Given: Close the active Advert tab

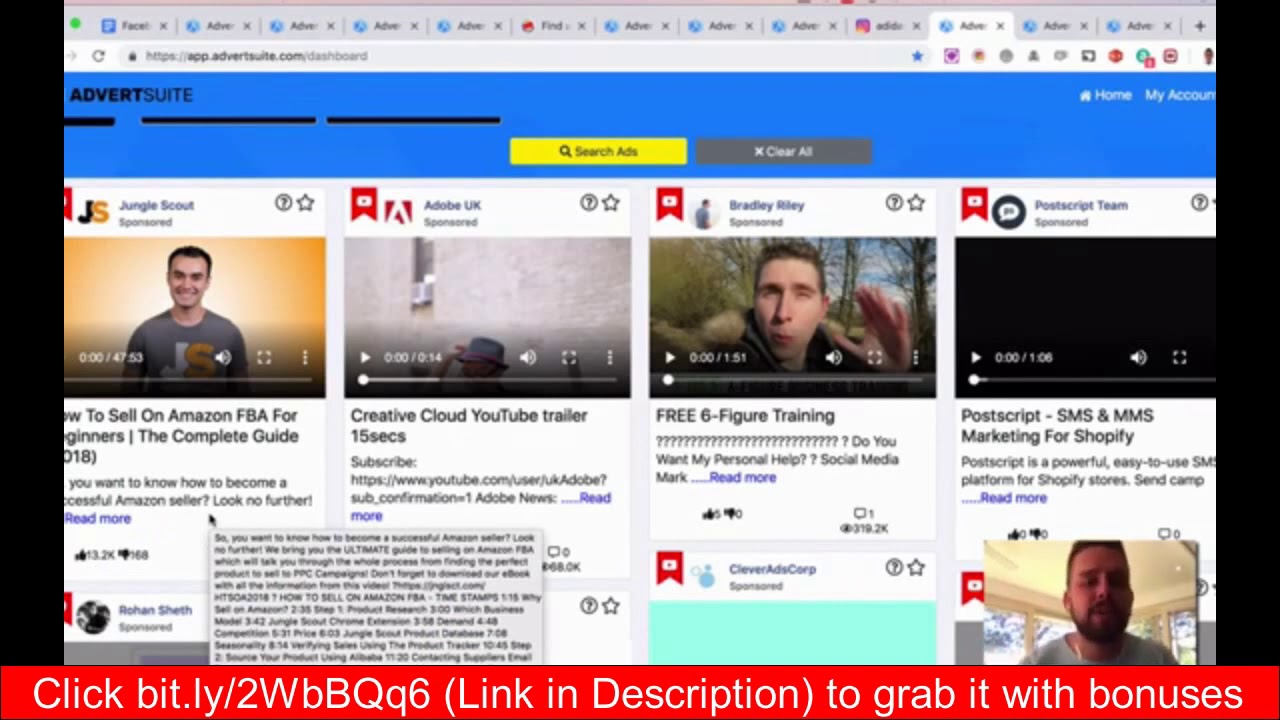Looking at the screenshot, I should [999, 26].
